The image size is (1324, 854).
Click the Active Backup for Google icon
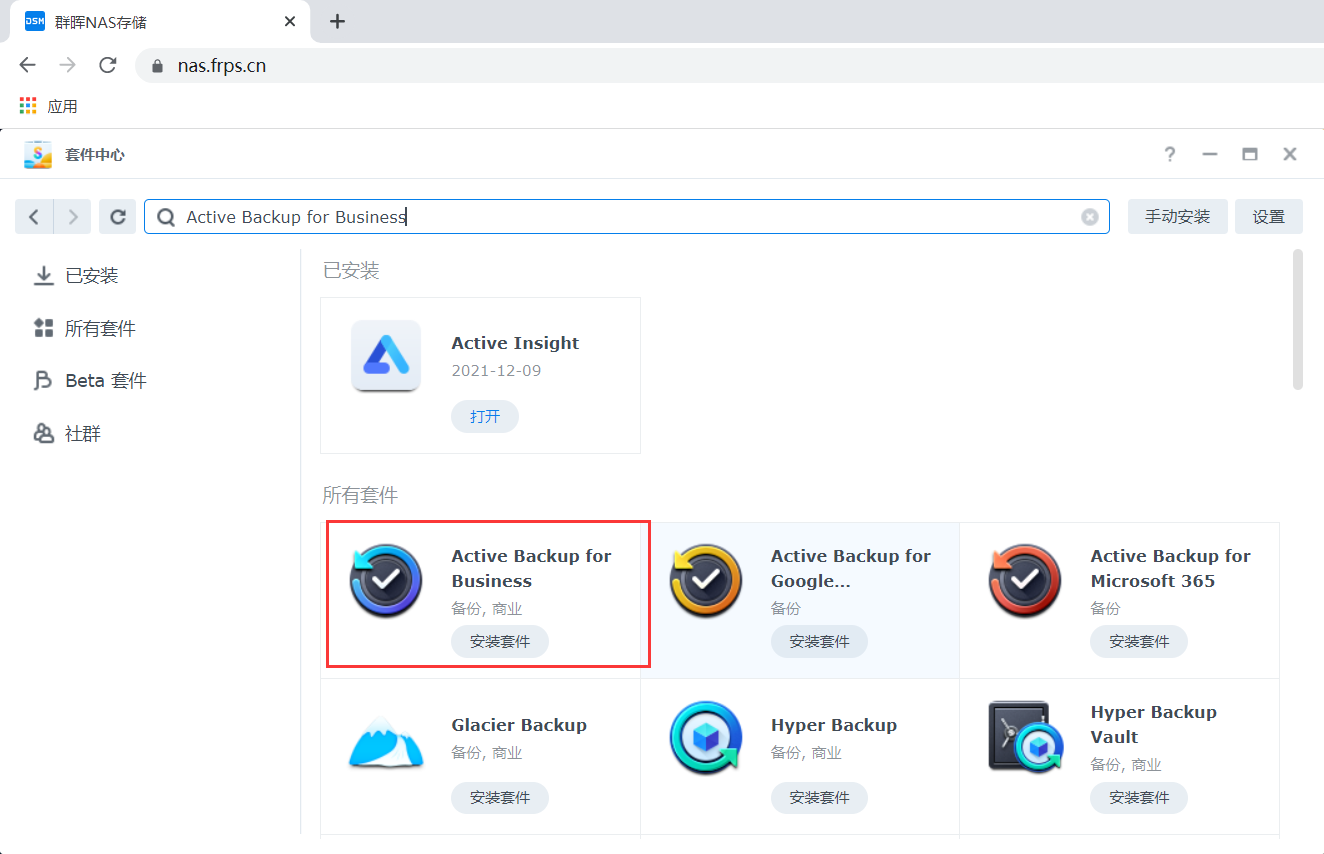706,581
